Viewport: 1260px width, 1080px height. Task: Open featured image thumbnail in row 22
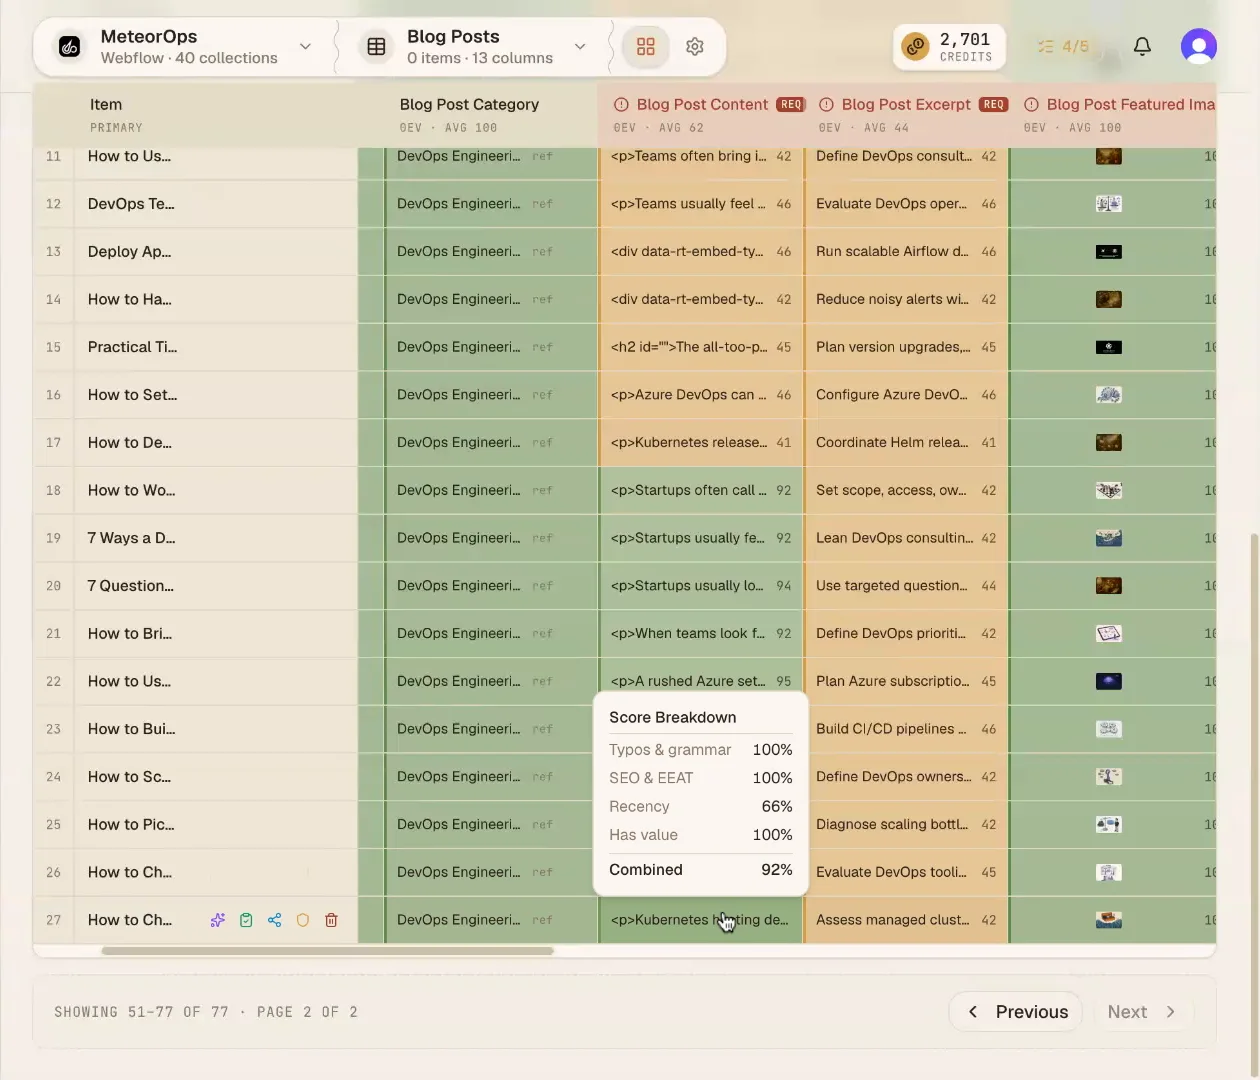pyautogui.click(x=1109, y=681)
